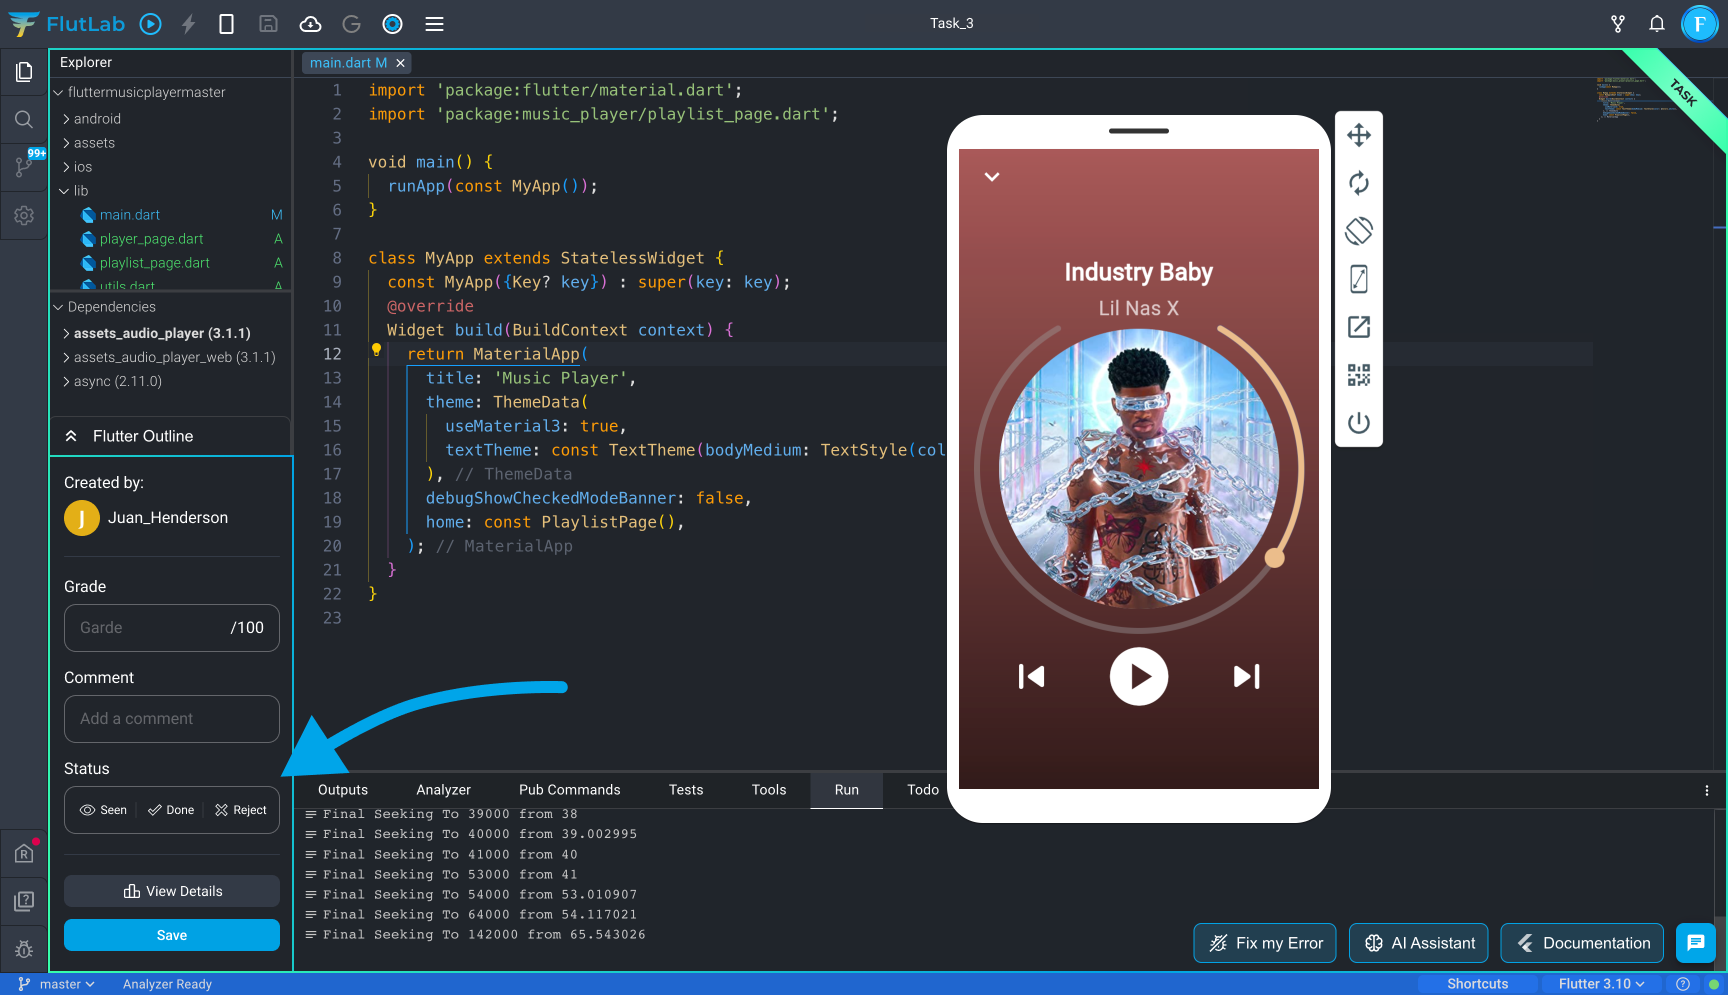Screen dimensions: 1728x995
Task: Click the hot reload lightning icon
Action: pyautogui.click(x=188, y=24)
